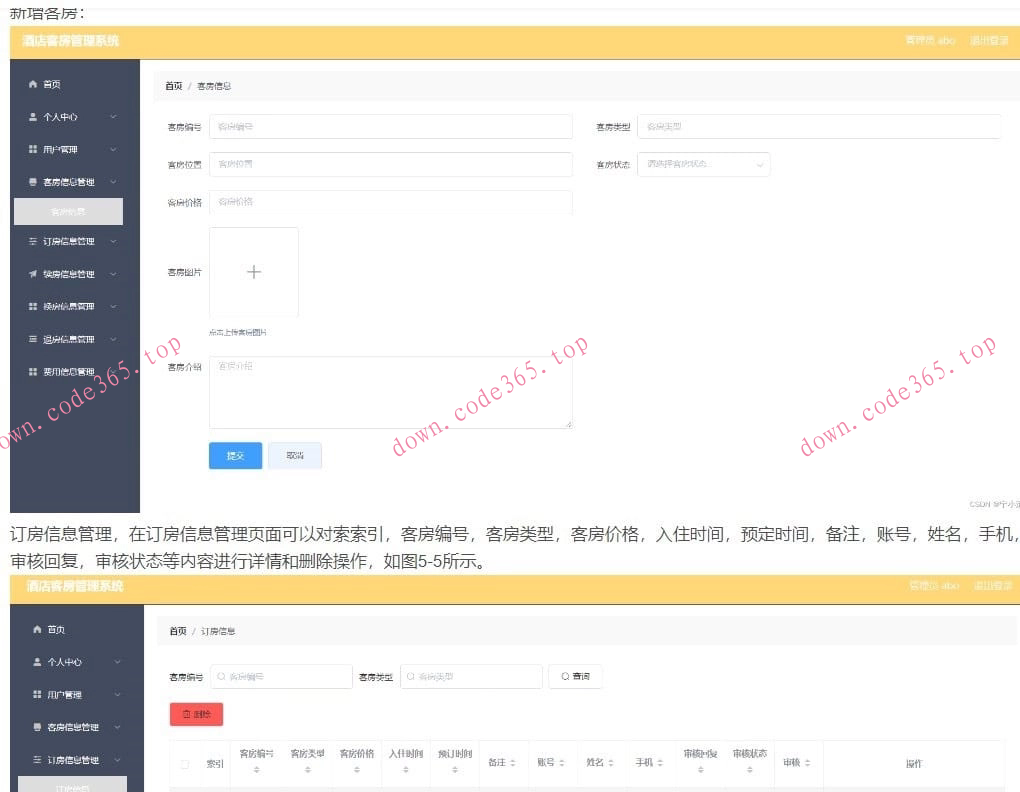Image resolution: width=1020 pixels, height=792 pixels.
Task: Sort the table by 审核回复 column arrows
Action: pyautogui.click(x=701, y=769)
